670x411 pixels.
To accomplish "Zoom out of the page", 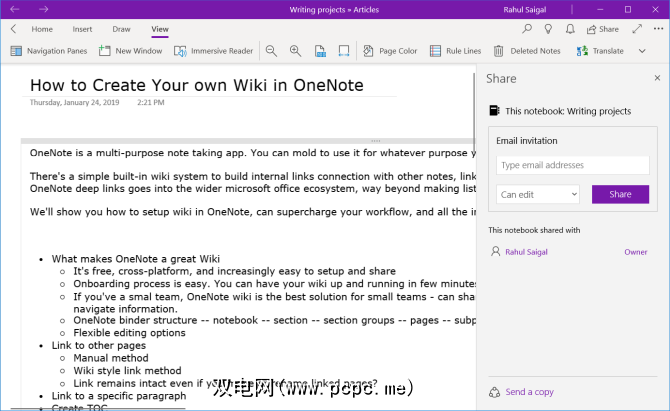I will click(x=271, y=50).
